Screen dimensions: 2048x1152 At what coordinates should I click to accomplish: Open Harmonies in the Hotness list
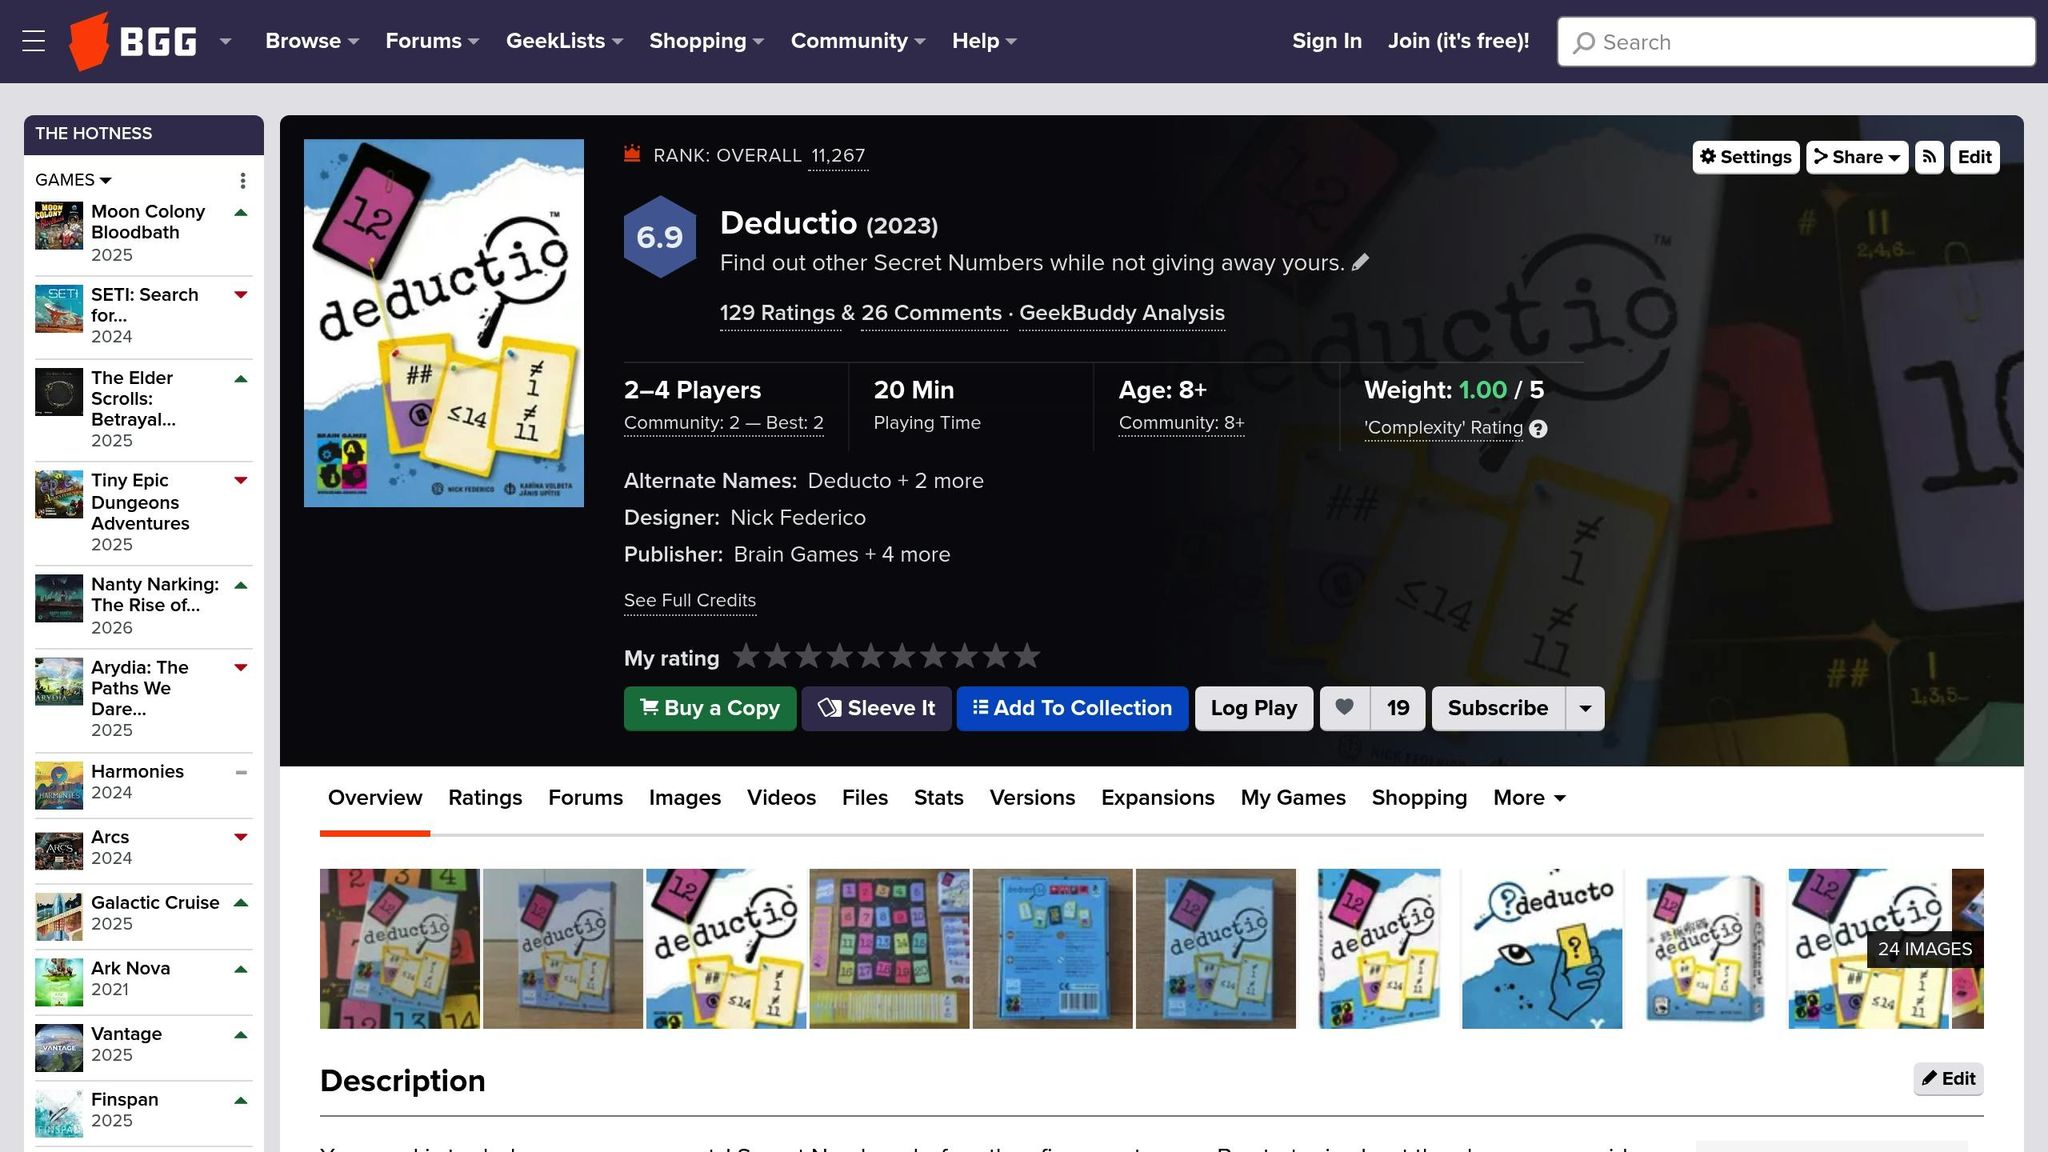137,771
